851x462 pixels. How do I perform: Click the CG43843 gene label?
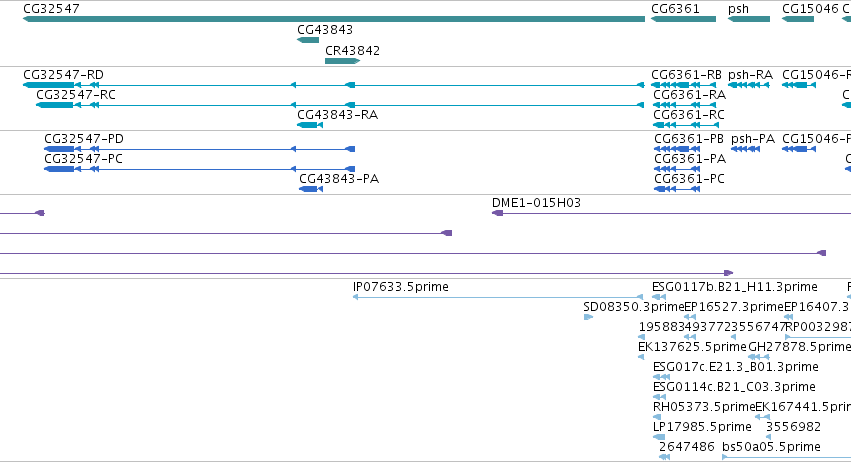(x=325, y=29)
